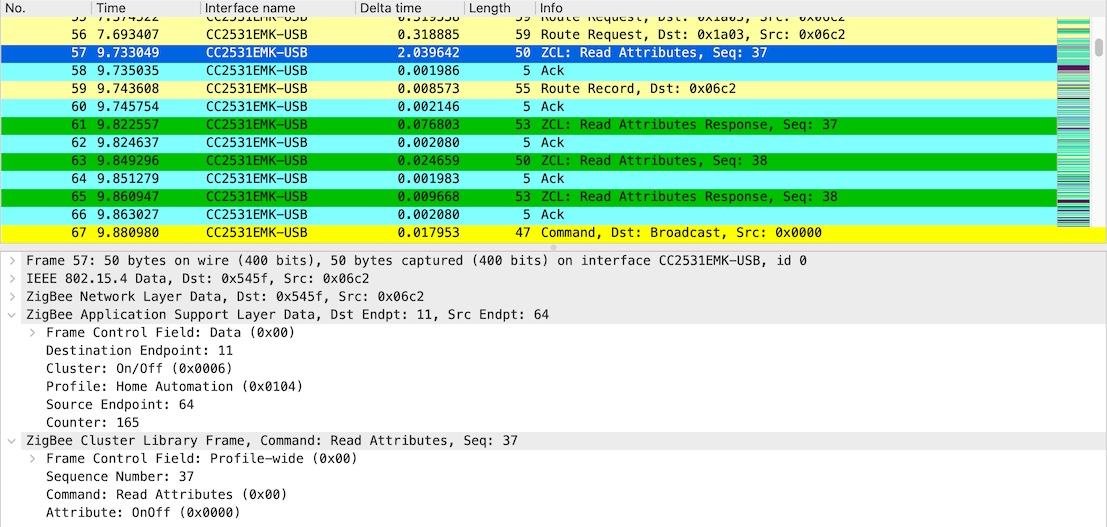Image resolution: width=1107 pixels, height=527 pixels.
Task: Sort by the Length column header
Action: [500, 8]
